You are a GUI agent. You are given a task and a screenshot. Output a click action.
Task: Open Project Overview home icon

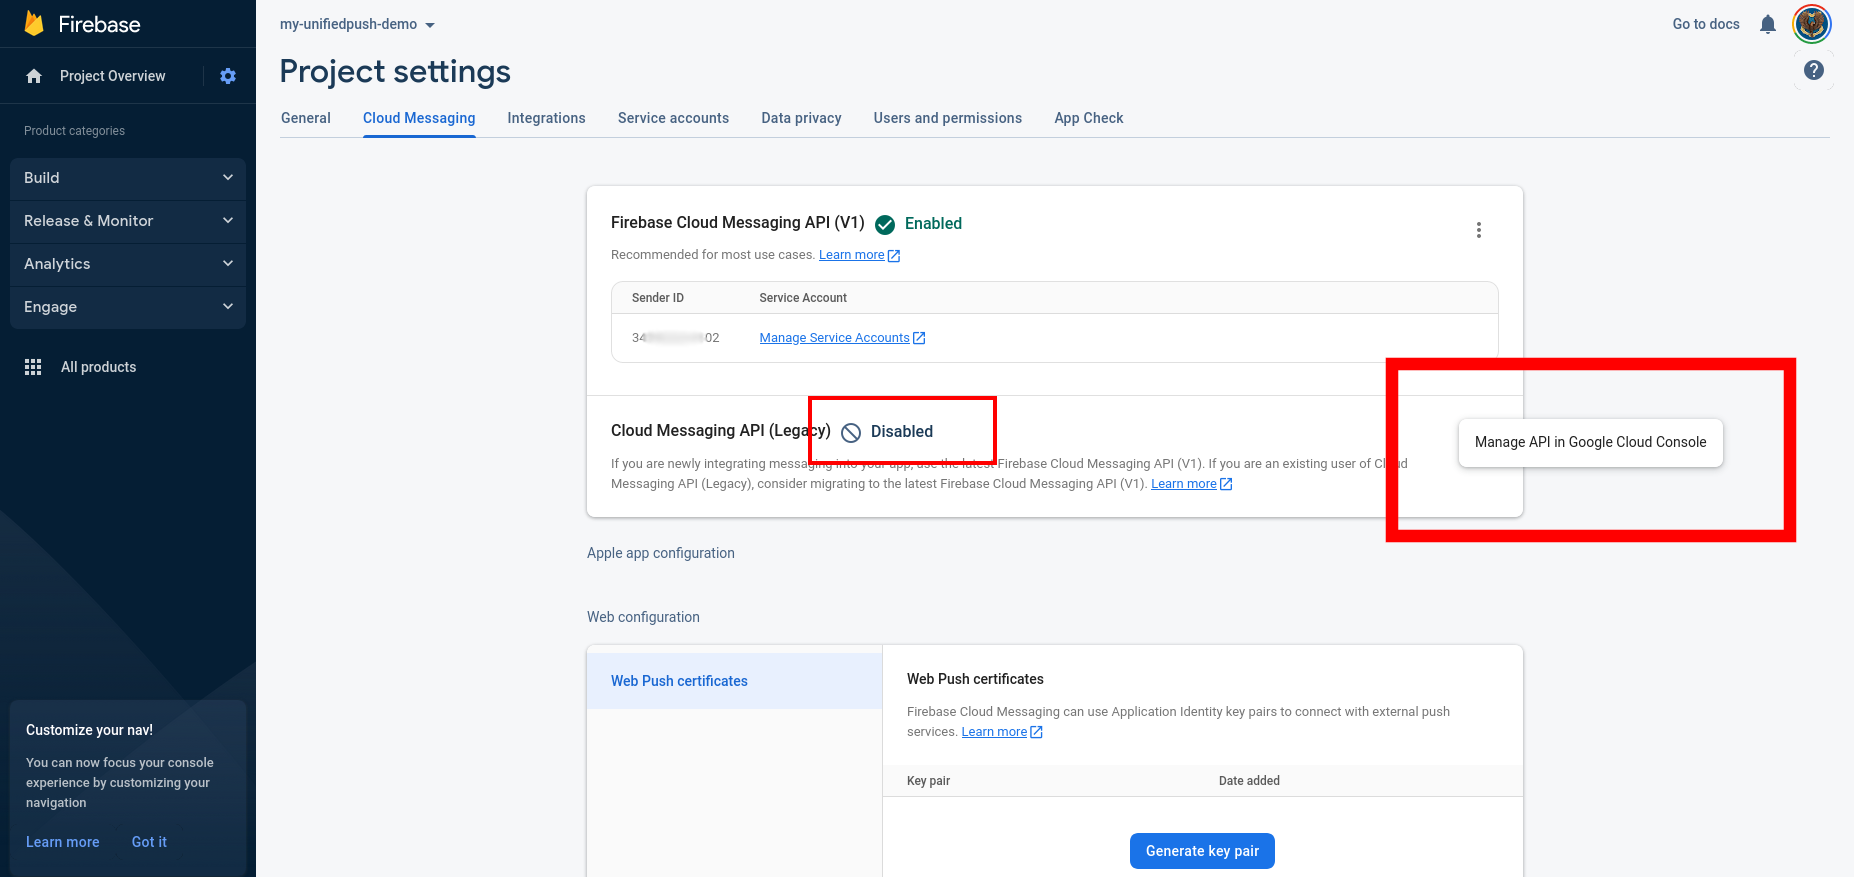[x=34, y=76]
